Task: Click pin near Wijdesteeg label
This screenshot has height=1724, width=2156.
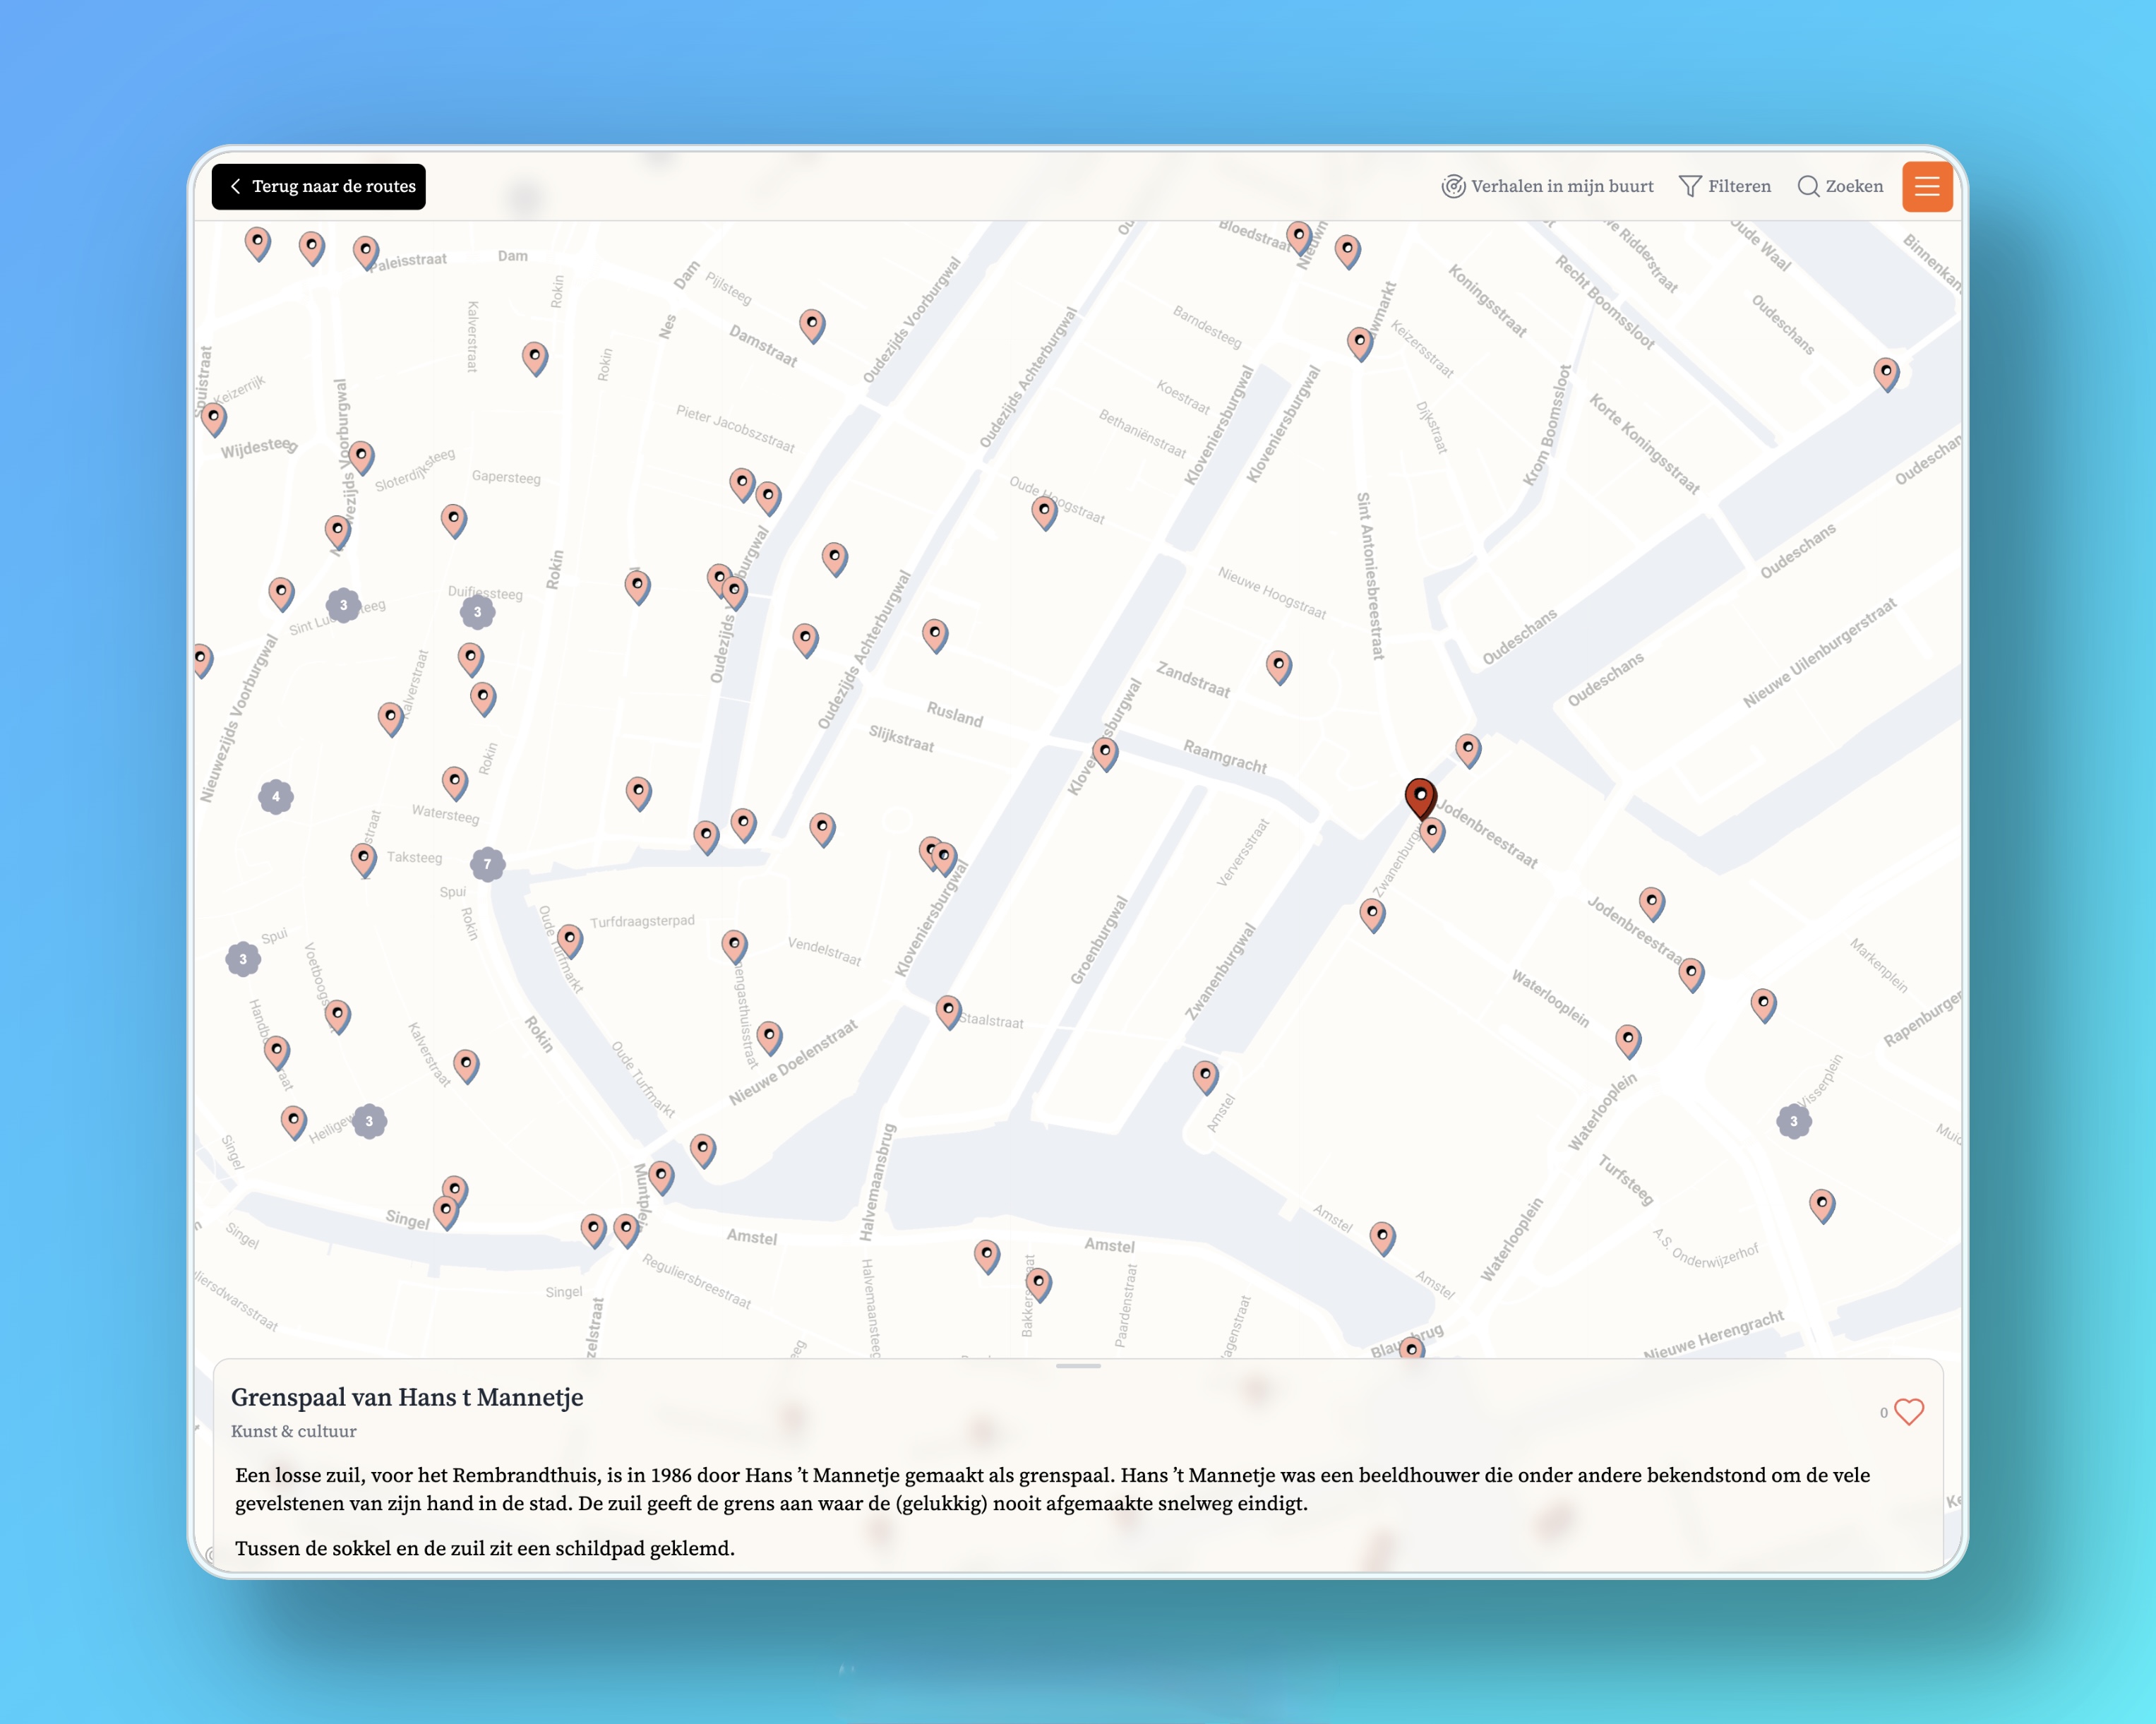Action: [x=214, y=417]
